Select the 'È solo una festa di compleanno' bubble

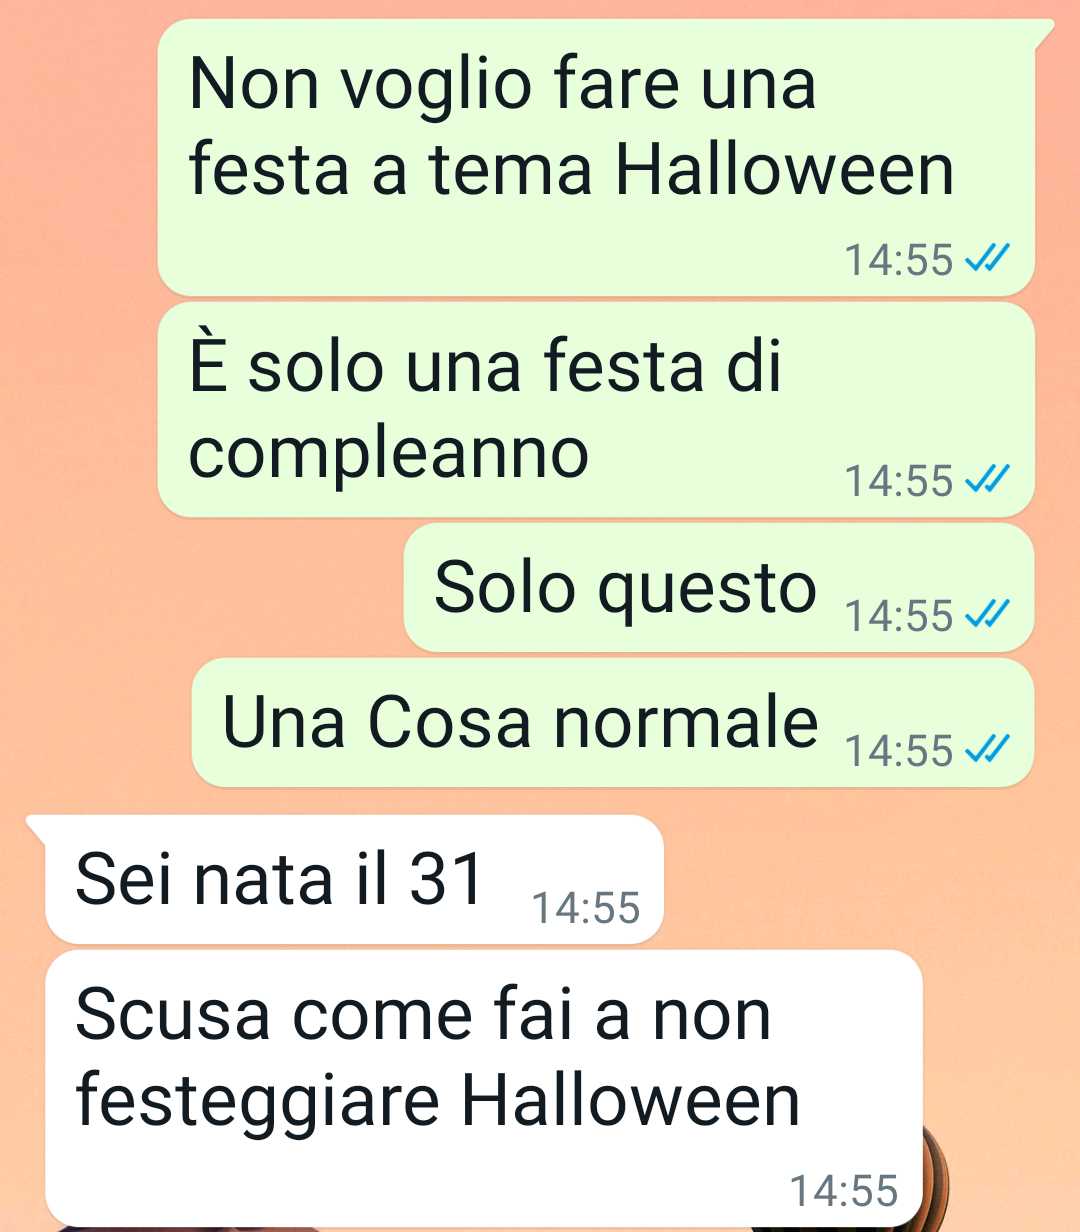click(596, 410)
